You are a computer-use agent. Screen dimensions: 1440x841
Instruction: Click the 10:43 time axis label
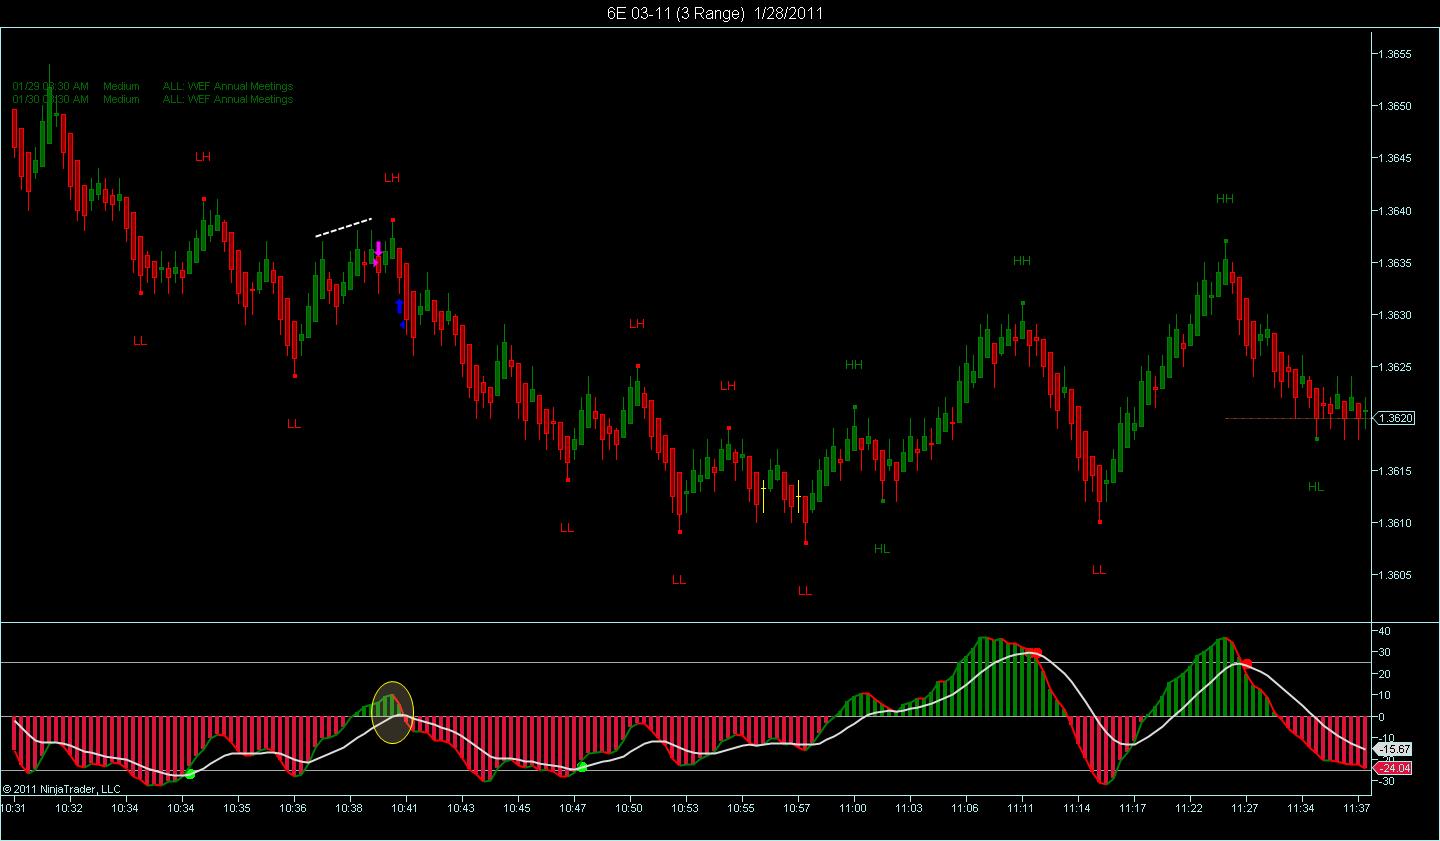point(462,807)
